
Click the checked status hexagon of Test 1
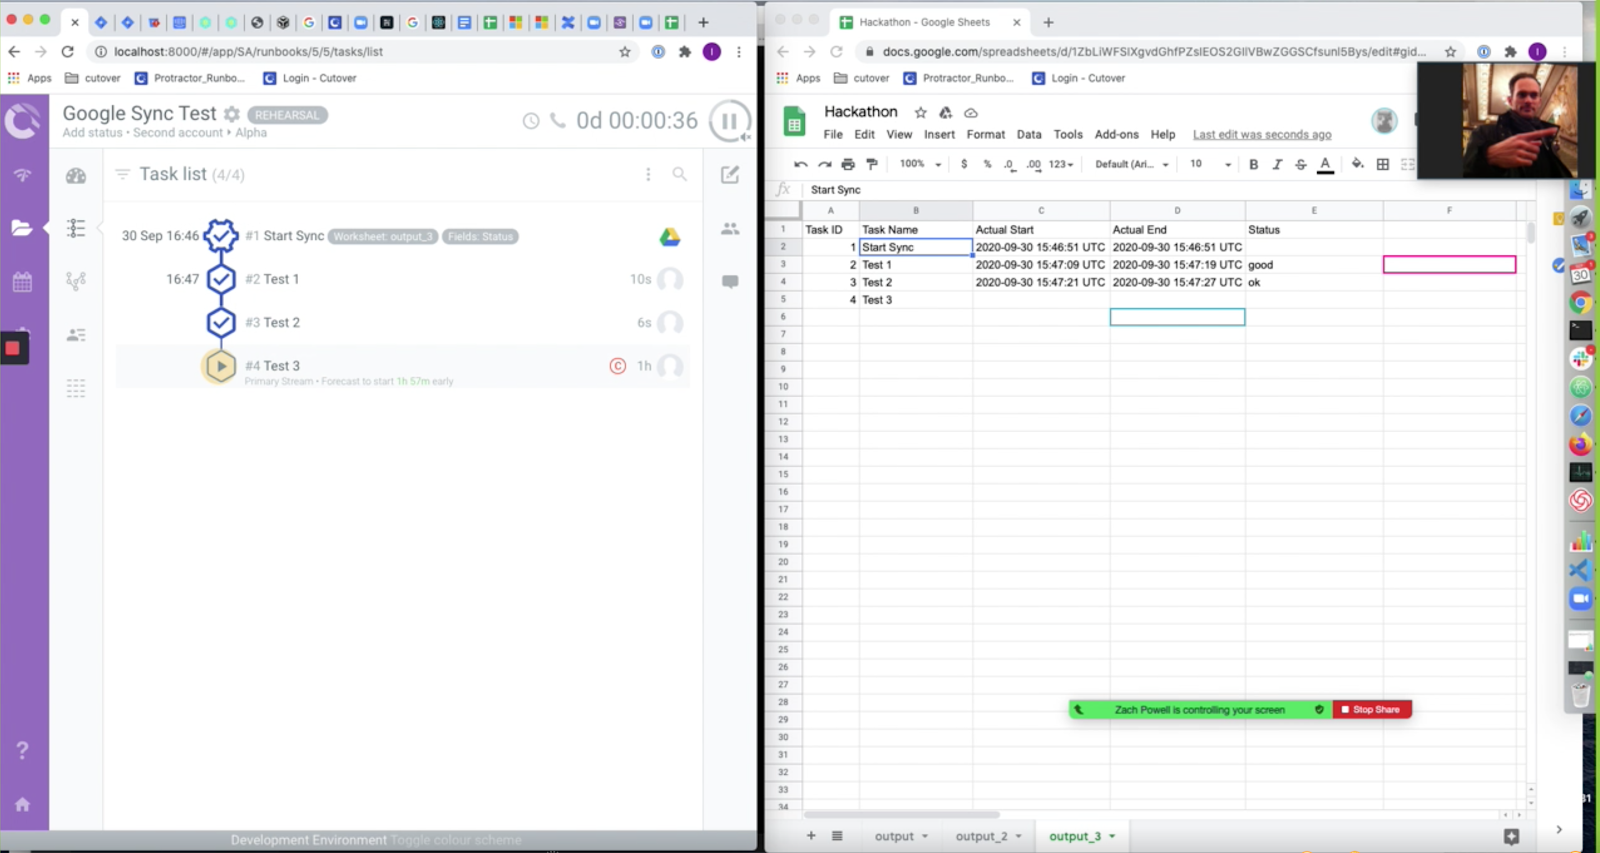pyautogui.click(x=221, y=279)
